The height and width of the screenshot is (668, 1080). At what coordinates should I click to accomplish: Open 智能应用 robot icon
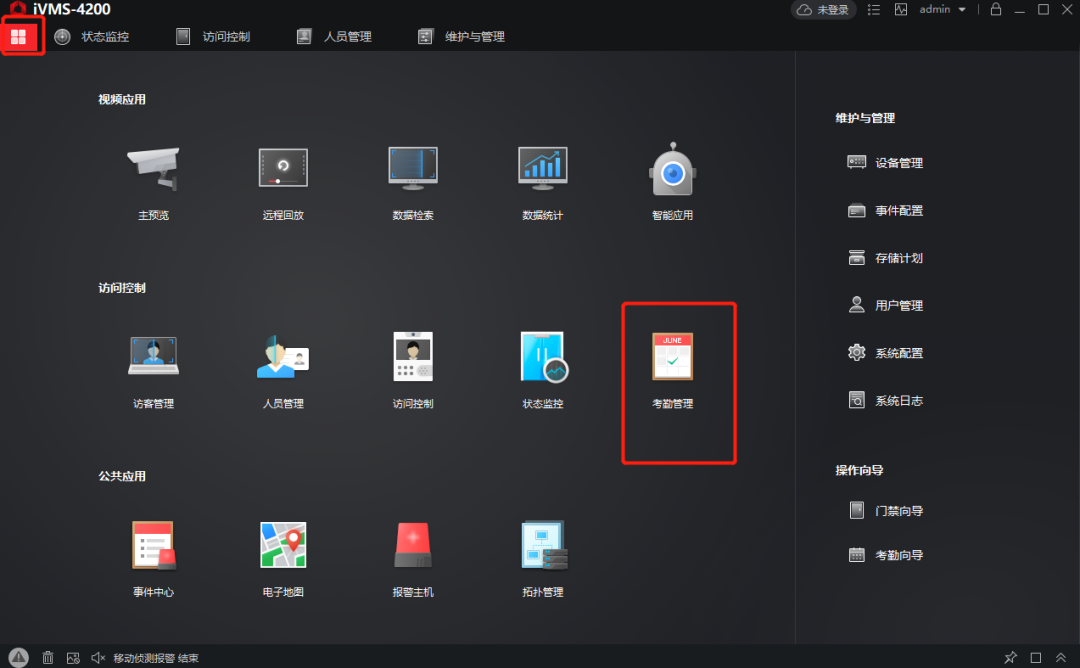672,170
